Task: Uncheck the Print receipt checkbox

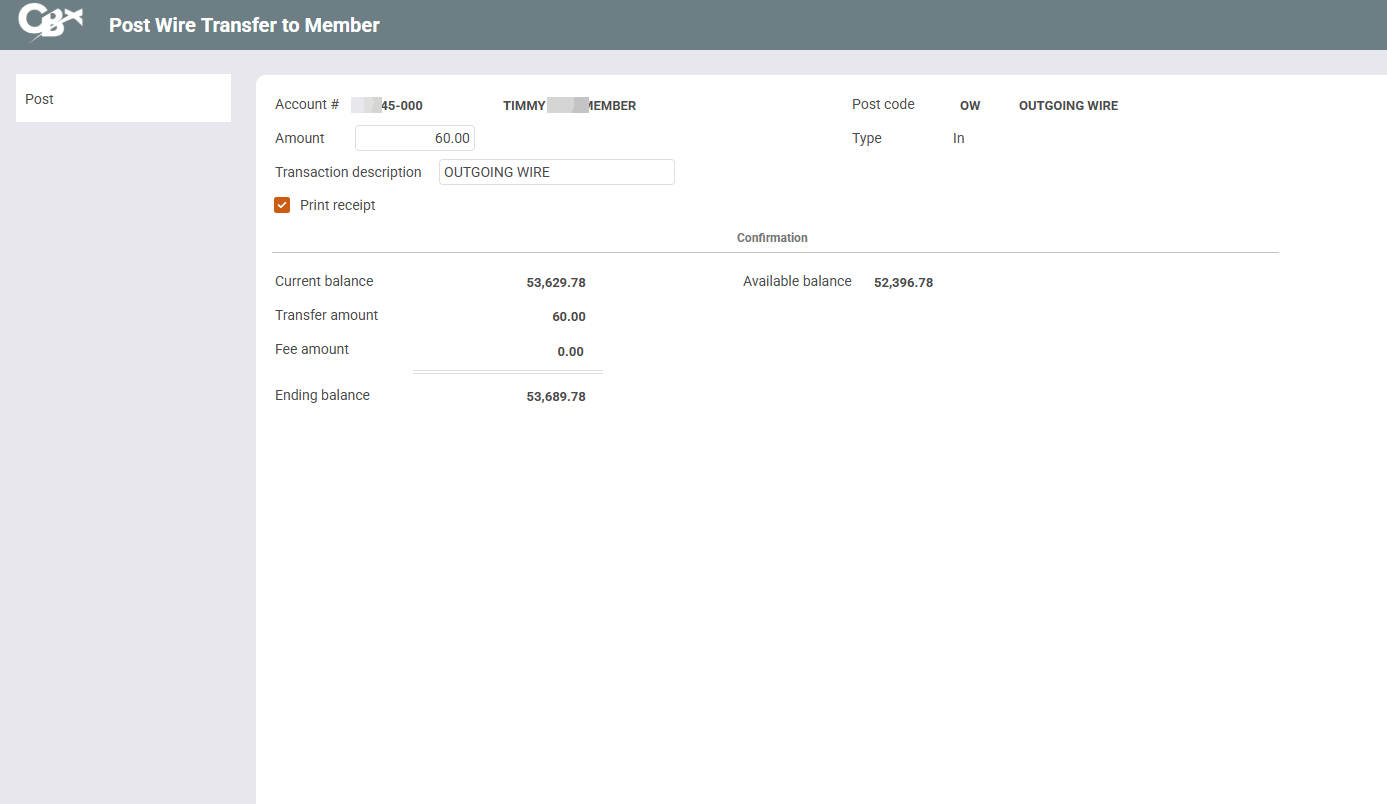Action: pyautogui.click(x=282, y=205)
